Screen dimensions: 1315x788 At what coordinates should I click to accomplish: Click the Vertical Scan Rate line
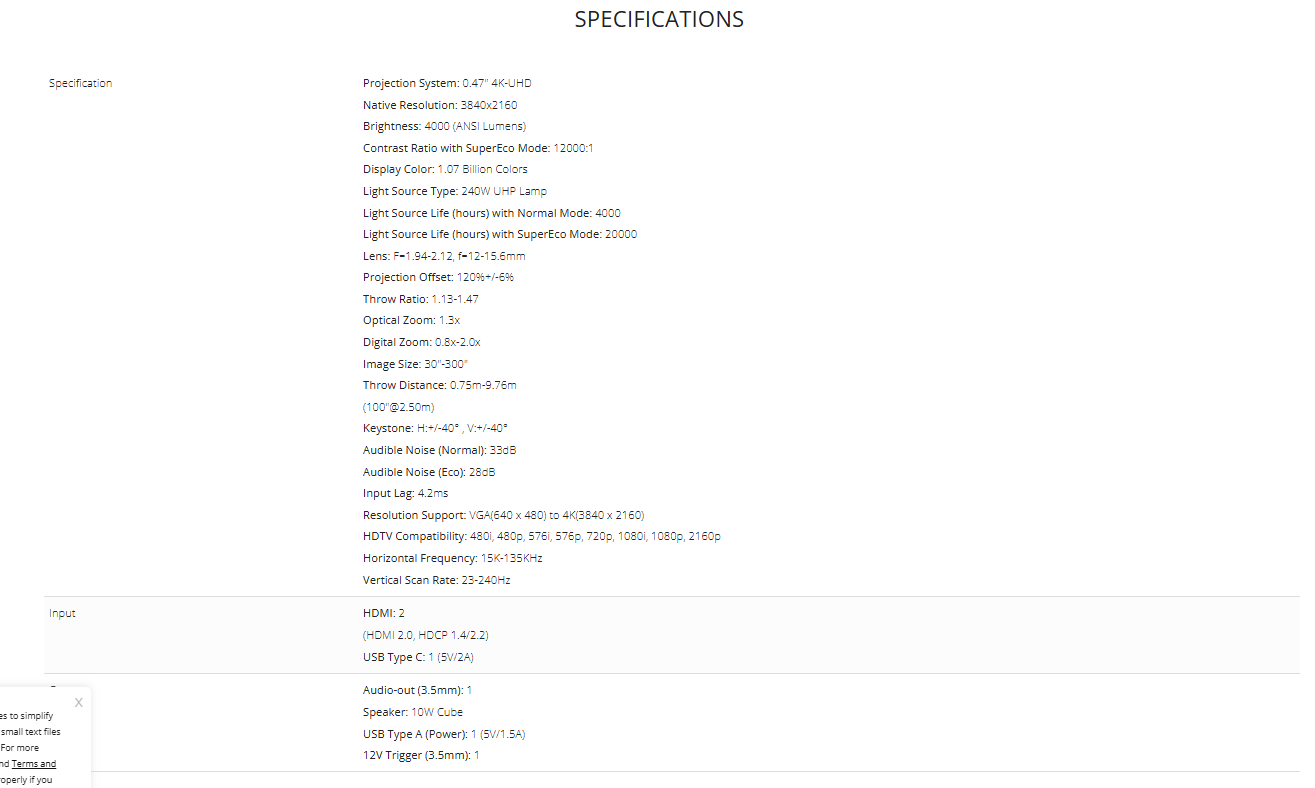(x=436, y=580)
